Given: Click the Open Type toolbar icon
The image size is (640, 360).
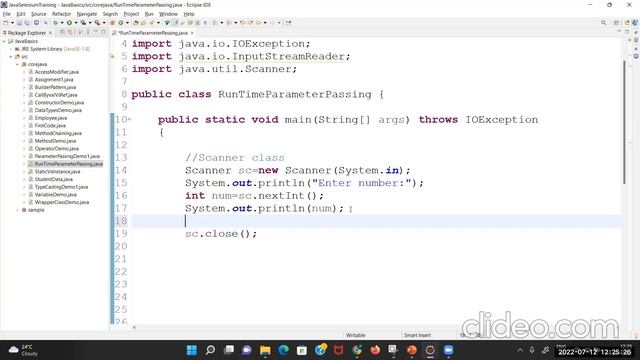Looking at the screenshot, I should click(x=136, y=23).
